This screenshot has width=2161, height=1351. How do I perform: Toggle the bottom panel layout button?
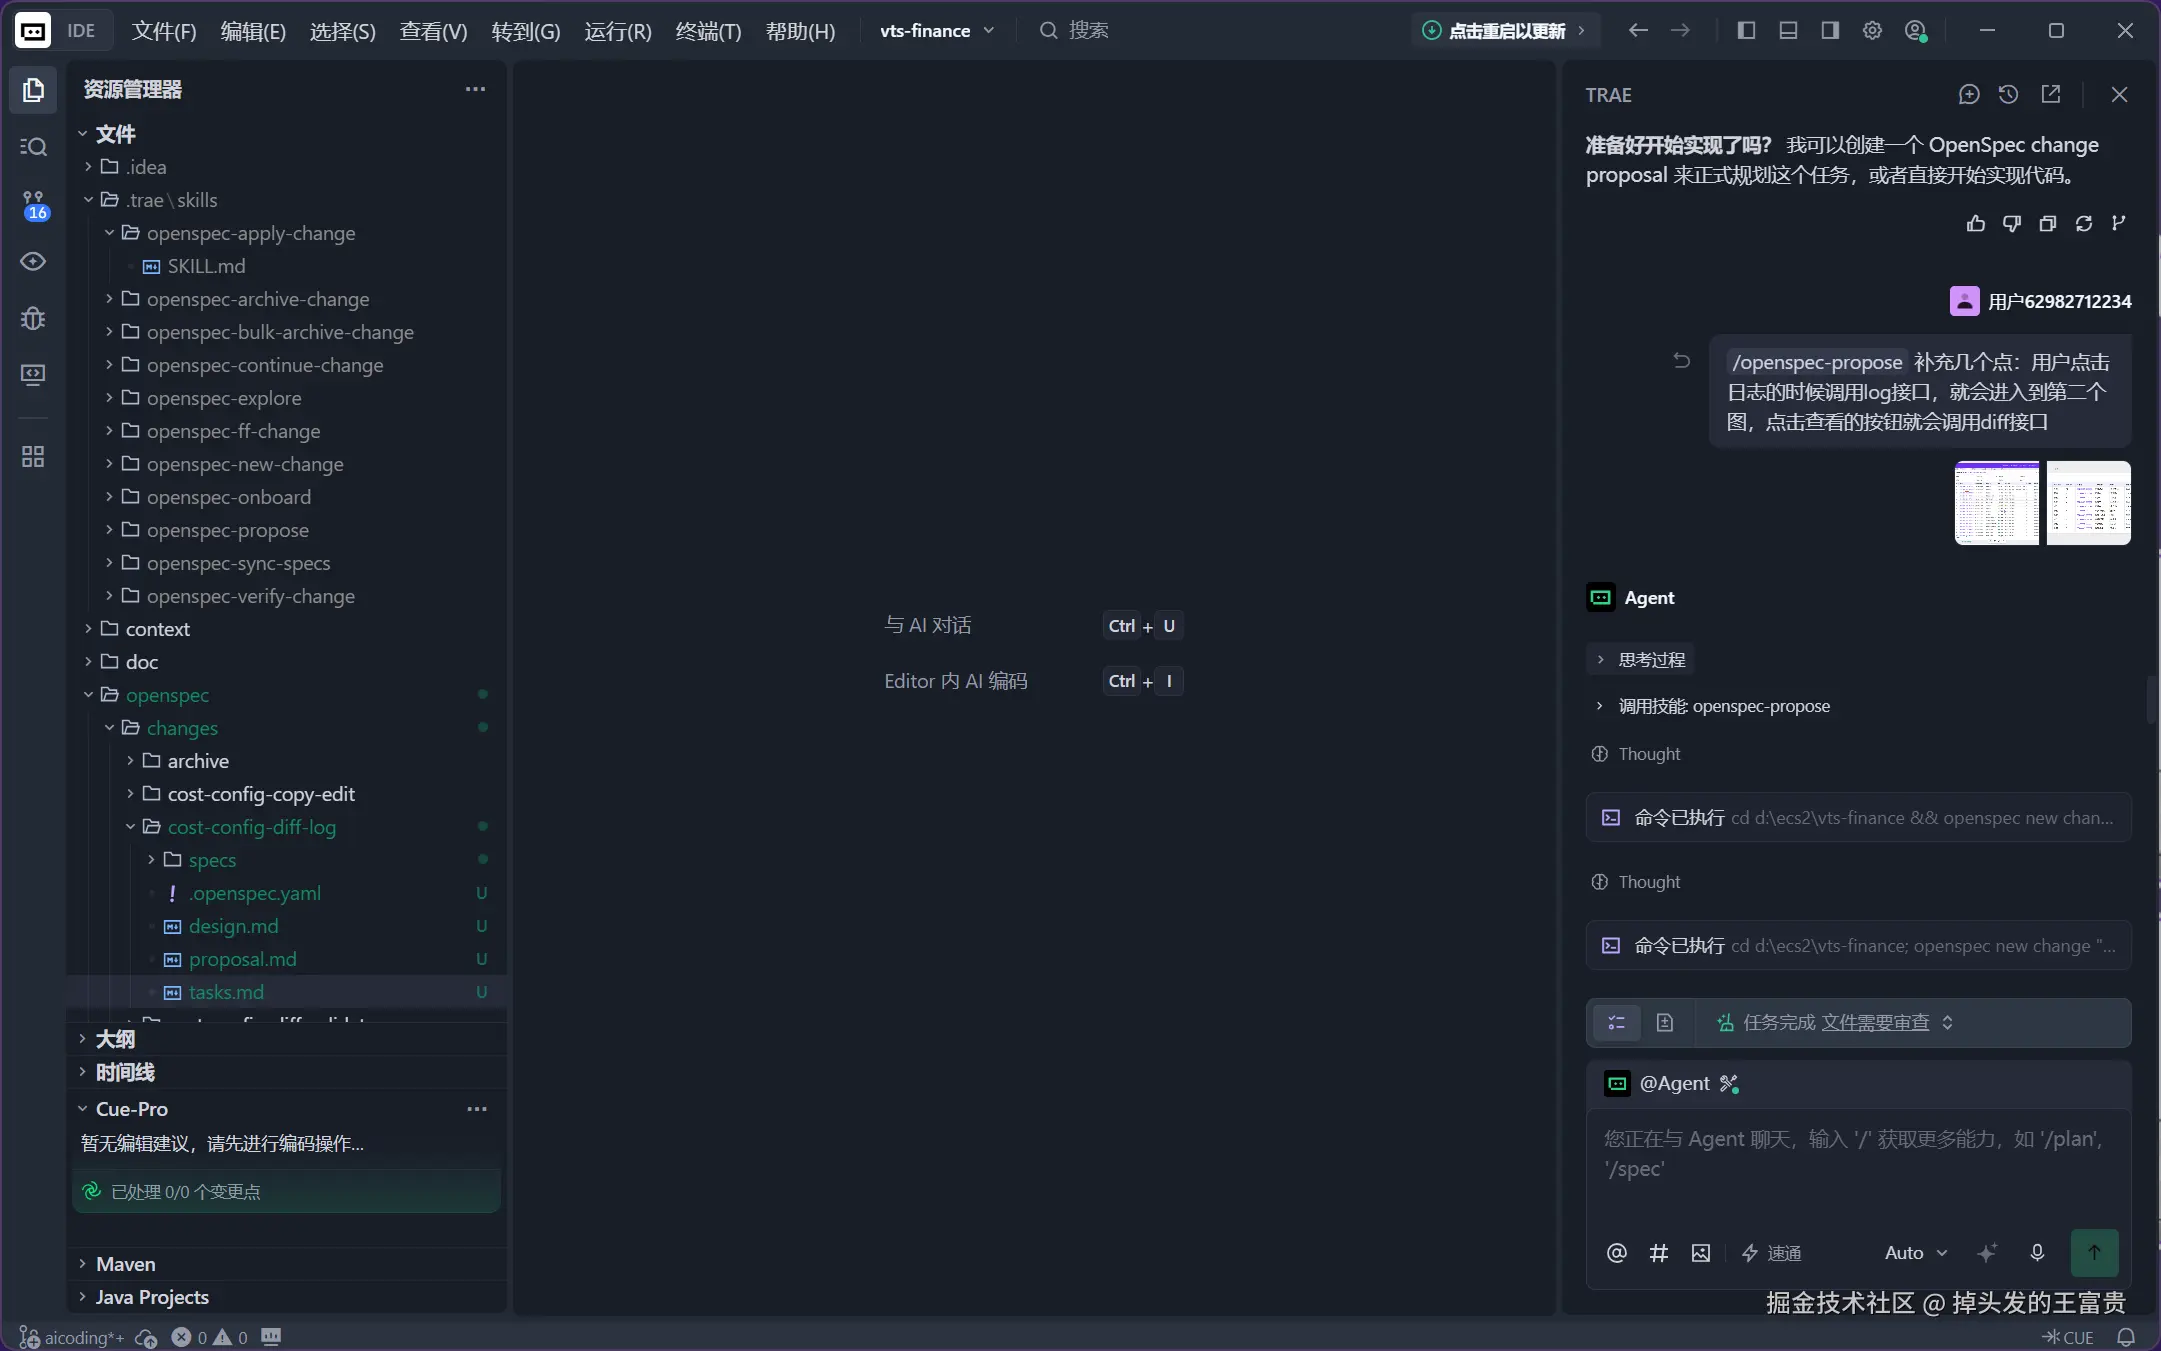(1788, 31)
